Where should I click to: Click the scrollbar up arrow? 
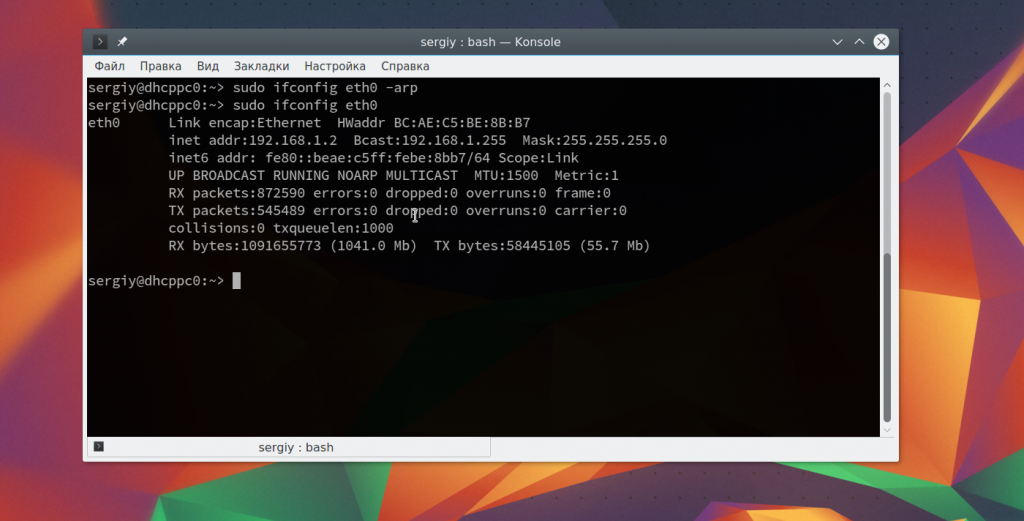tap(887, 85)
